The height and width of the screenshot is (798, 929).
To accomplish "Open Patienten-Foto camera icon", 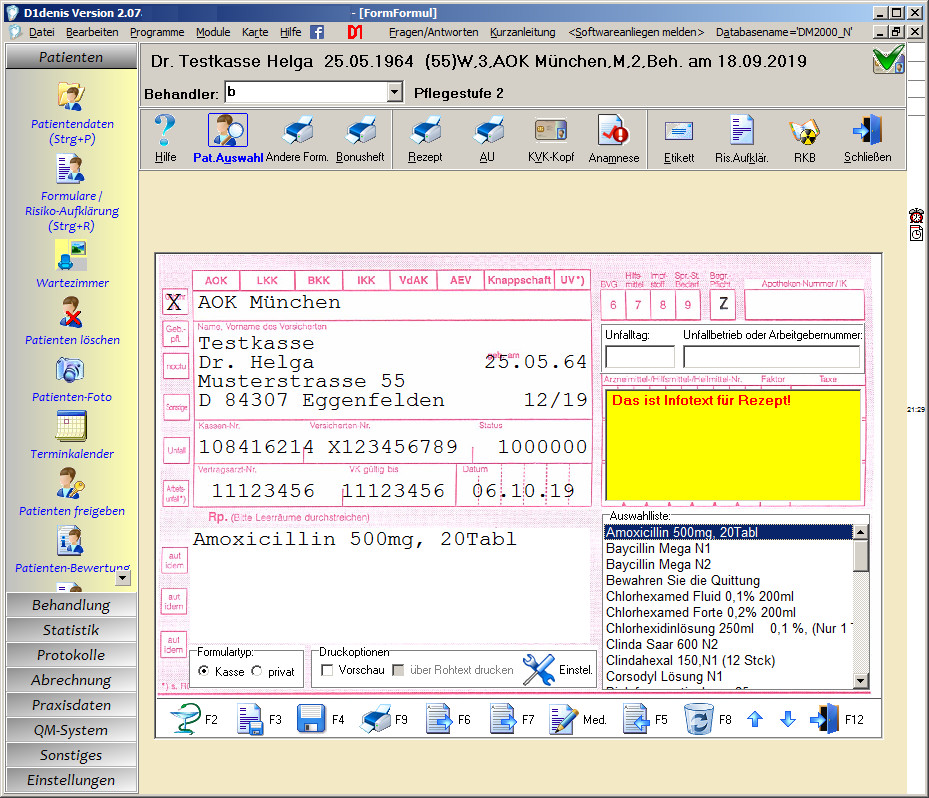I will 71,370.
